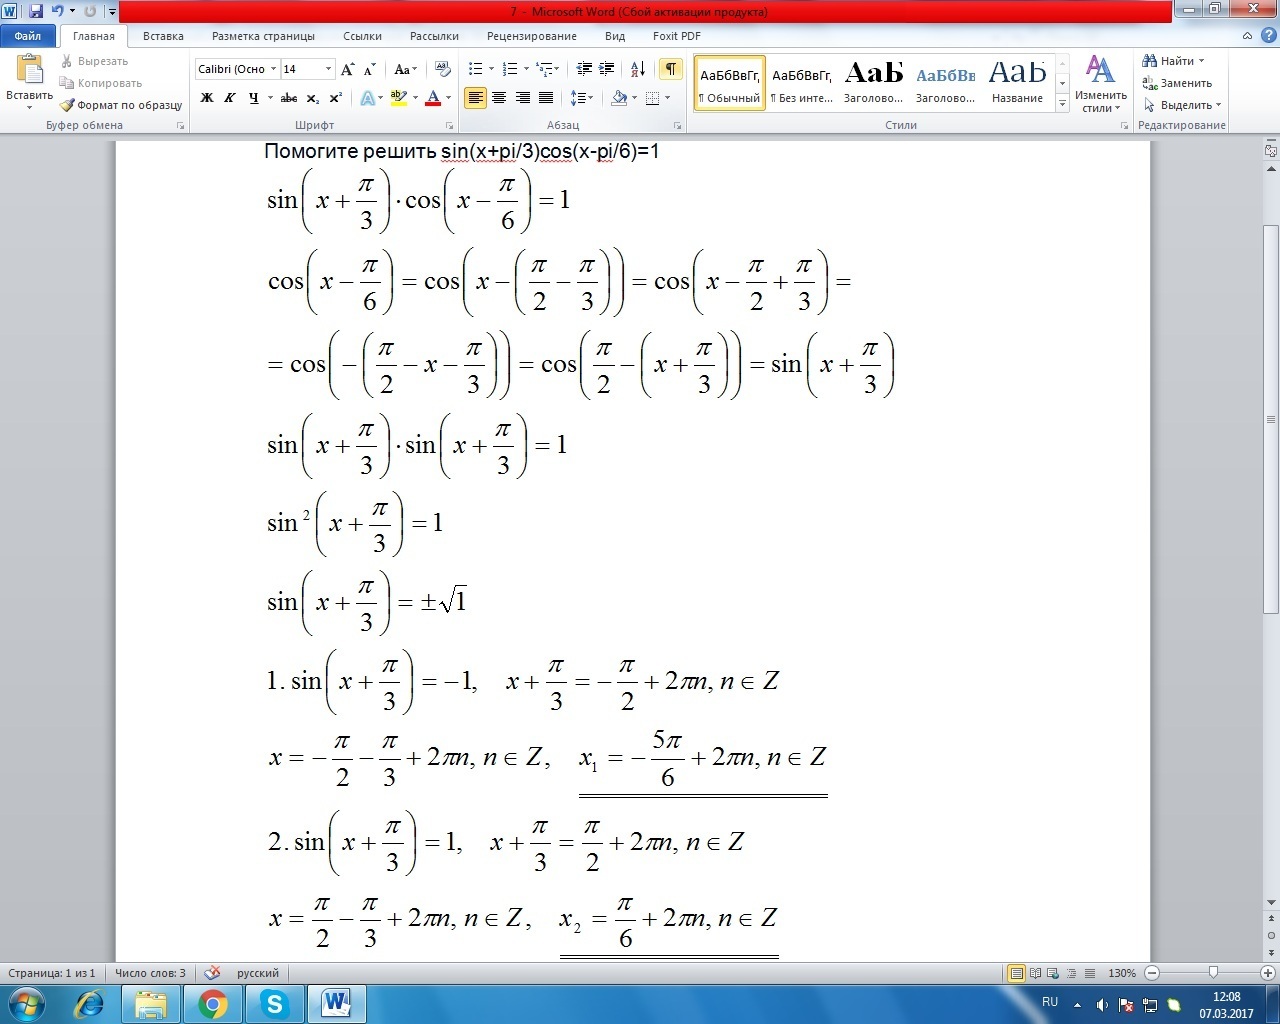The width and height of the screenshot is (1280, 1024).
Task: Open Skype from the taskbar
Action: click(x=274, y=1004)
